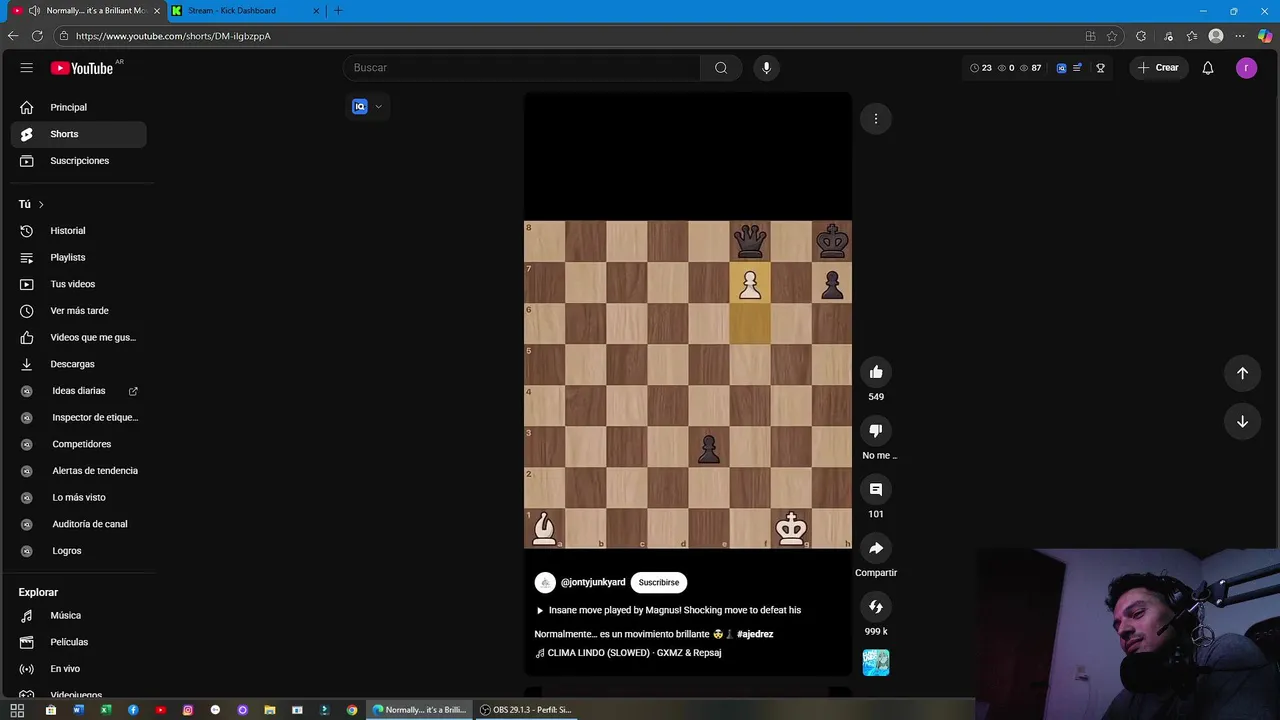The width and height of the screenshot is (1280, 720).
Task: Open Auditoría de canal in sidebar
Action: [78, 524]
